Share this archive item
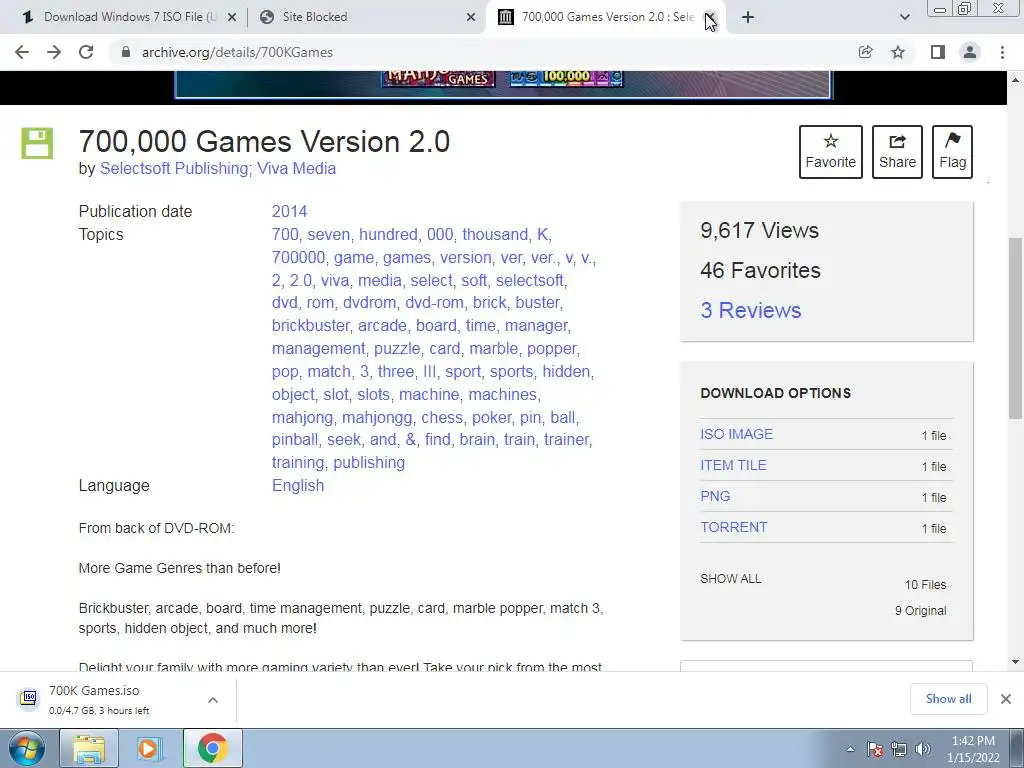This screenshot has width=1024, height=768. [x=897, y=152]
